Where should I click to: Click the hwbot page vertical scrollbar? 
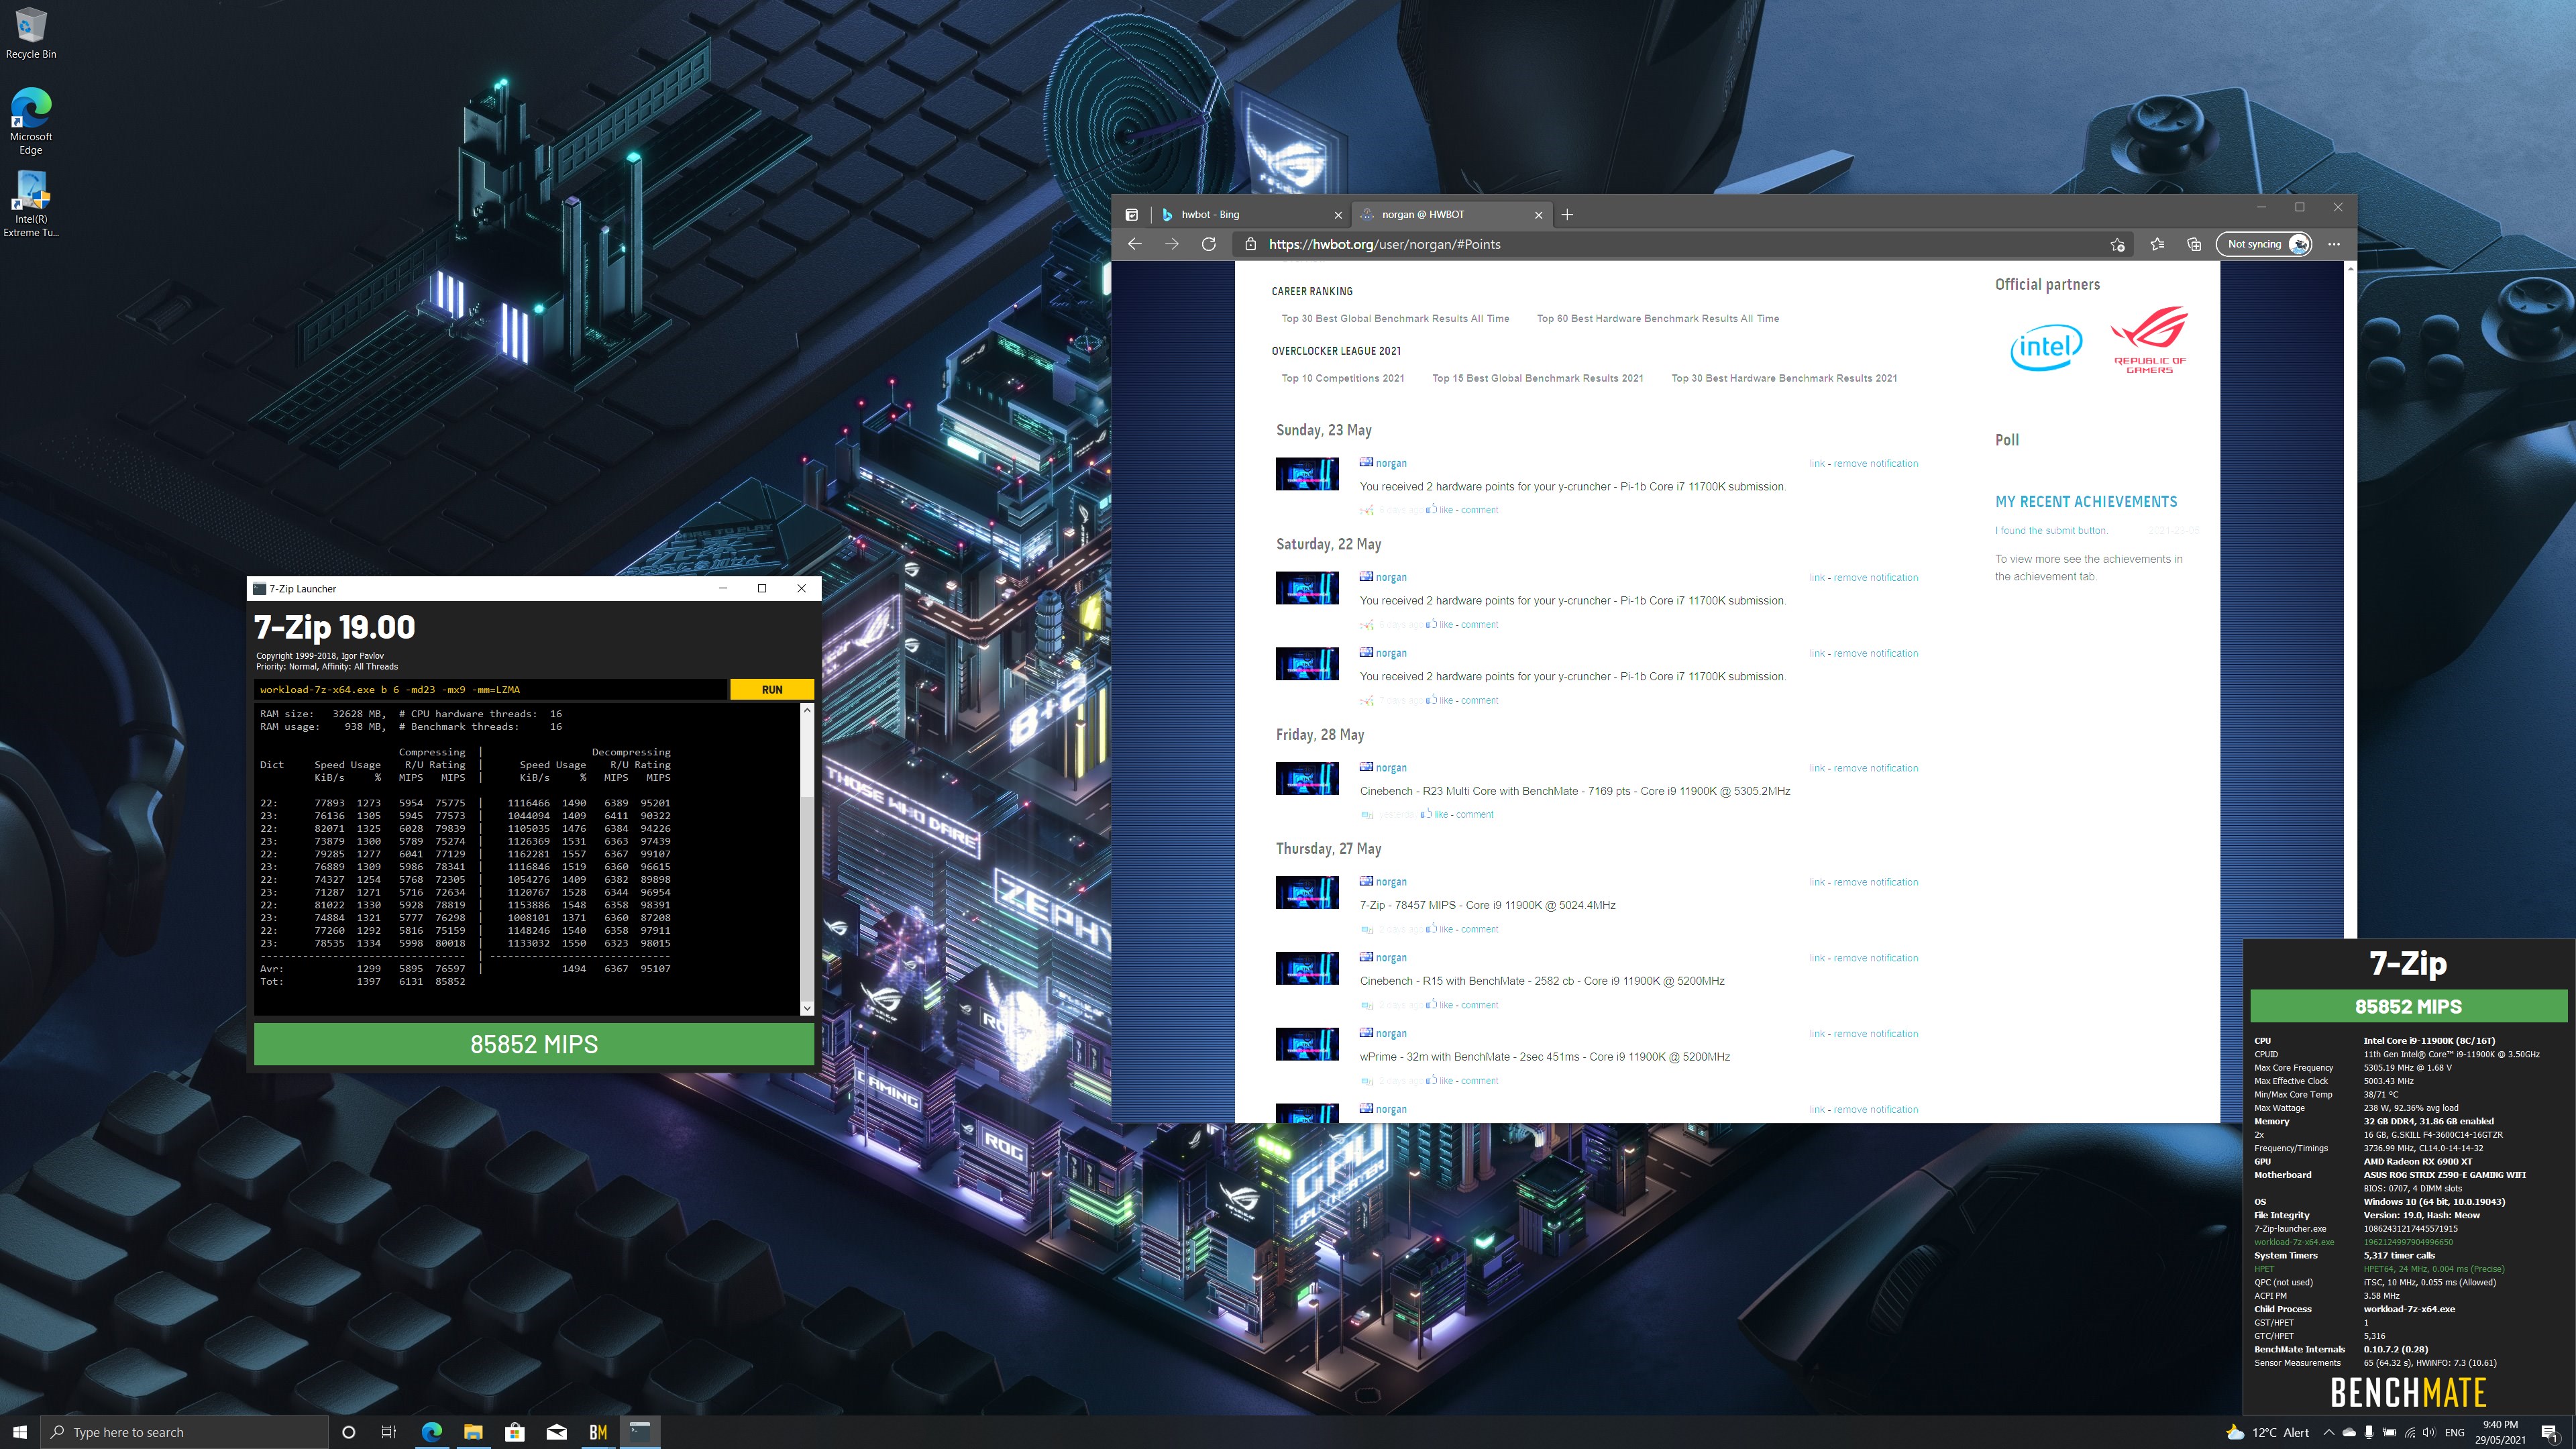tap(2350, 692)
